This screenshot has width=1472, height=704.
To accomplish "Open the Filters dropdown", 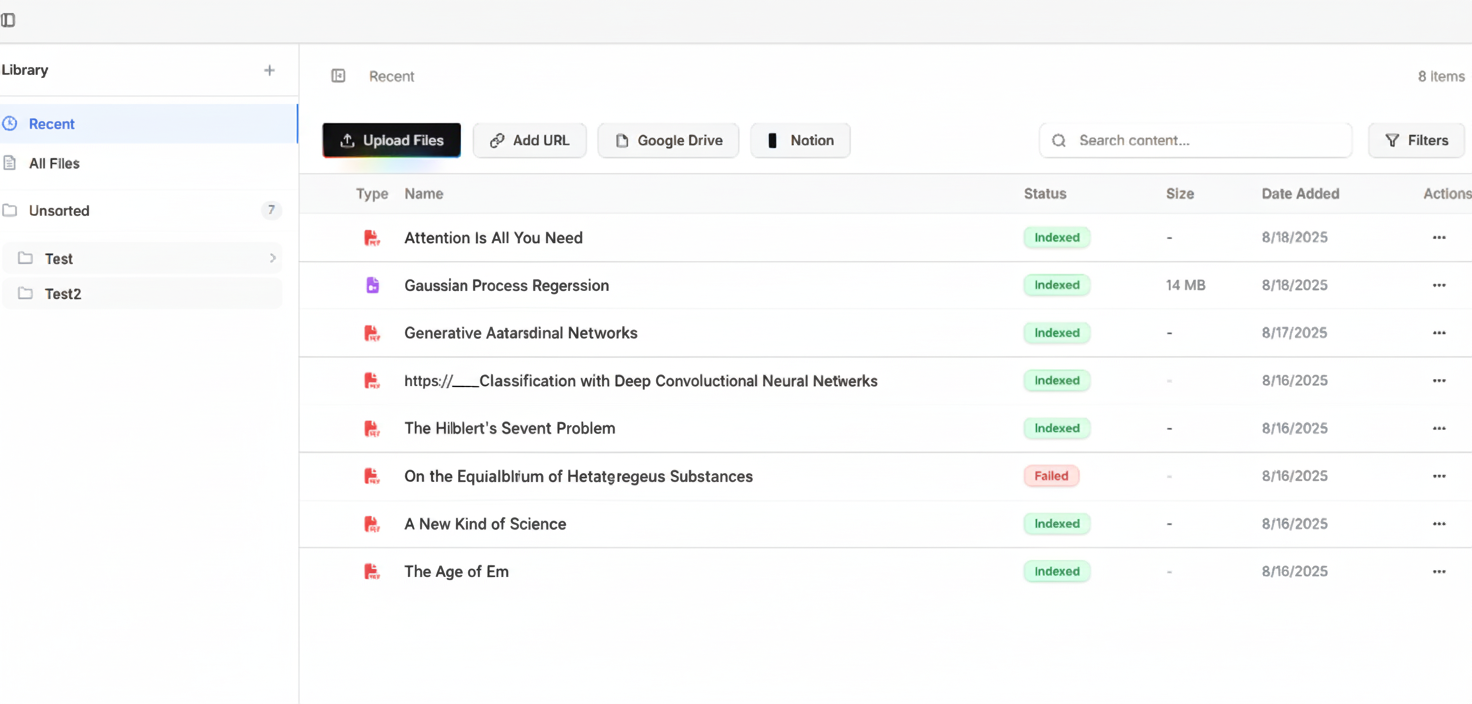I will click(x=1416, y=141).
